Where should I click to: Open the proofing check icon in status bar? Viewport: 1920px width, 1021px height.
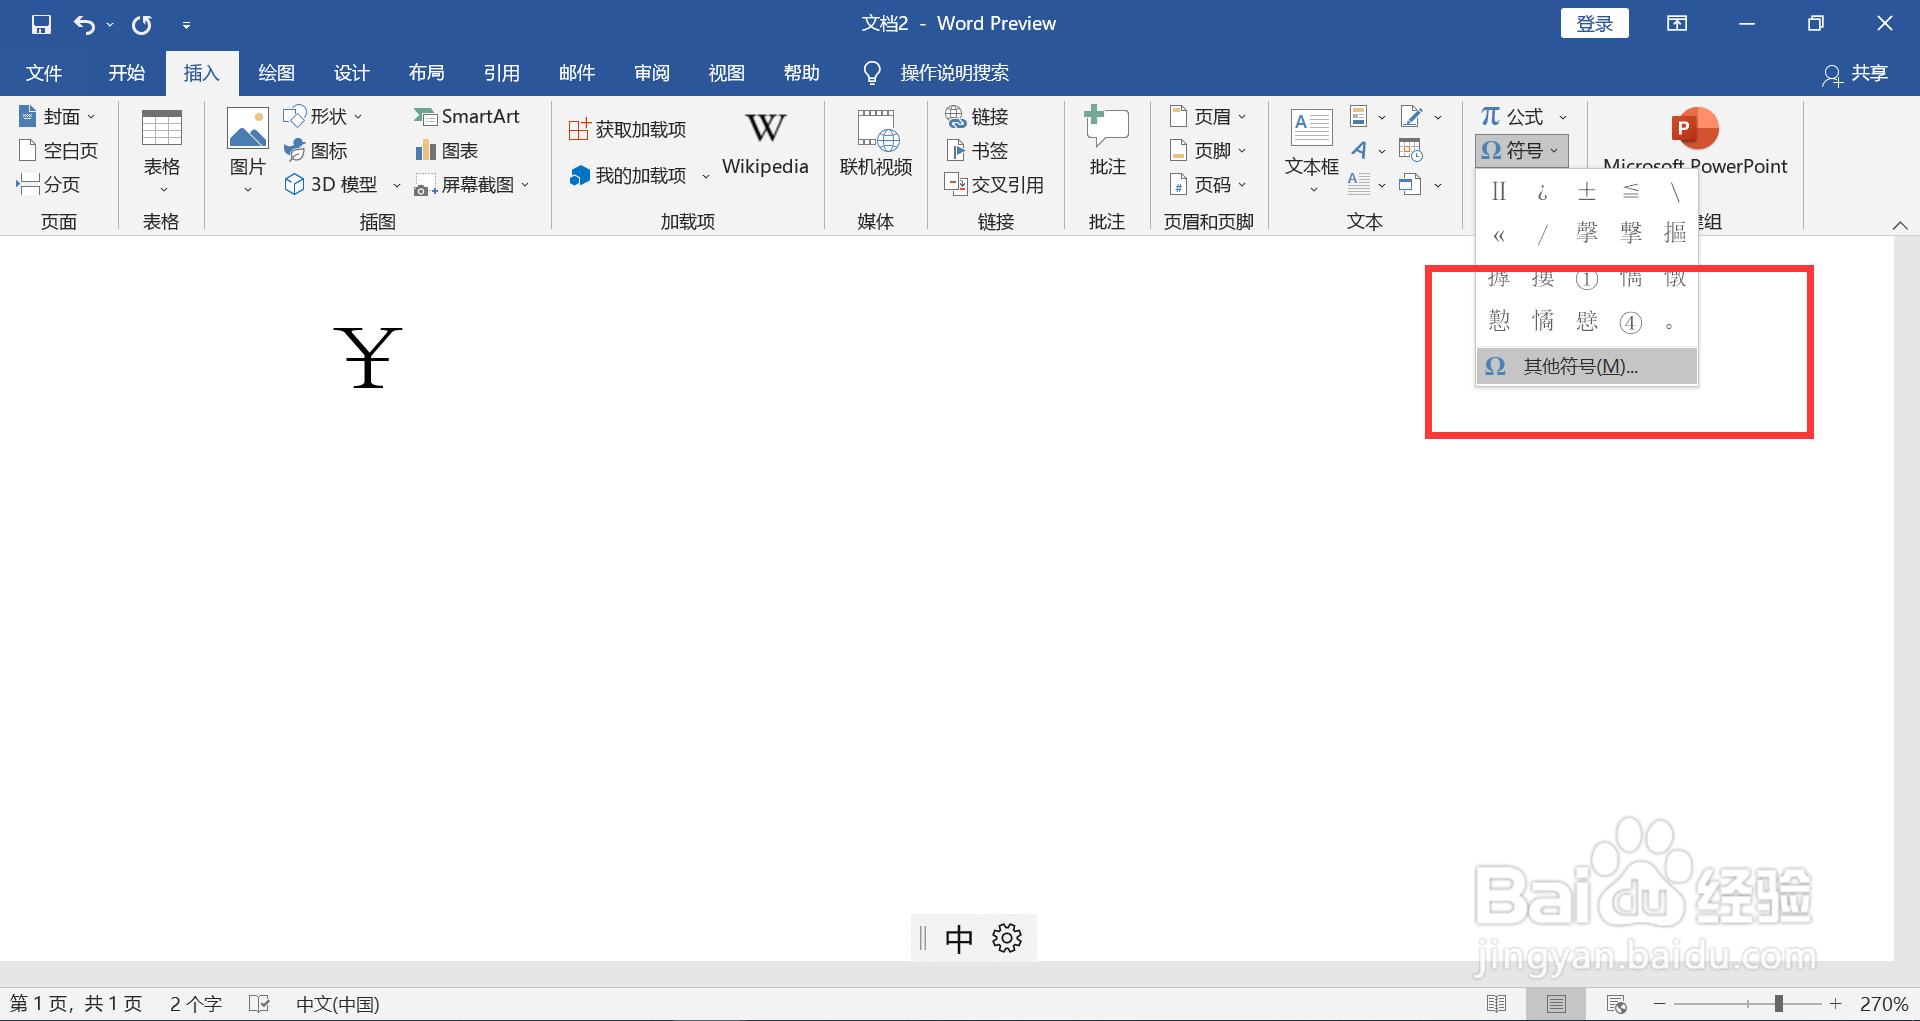pyautogui.click(x=260, y=1003)
